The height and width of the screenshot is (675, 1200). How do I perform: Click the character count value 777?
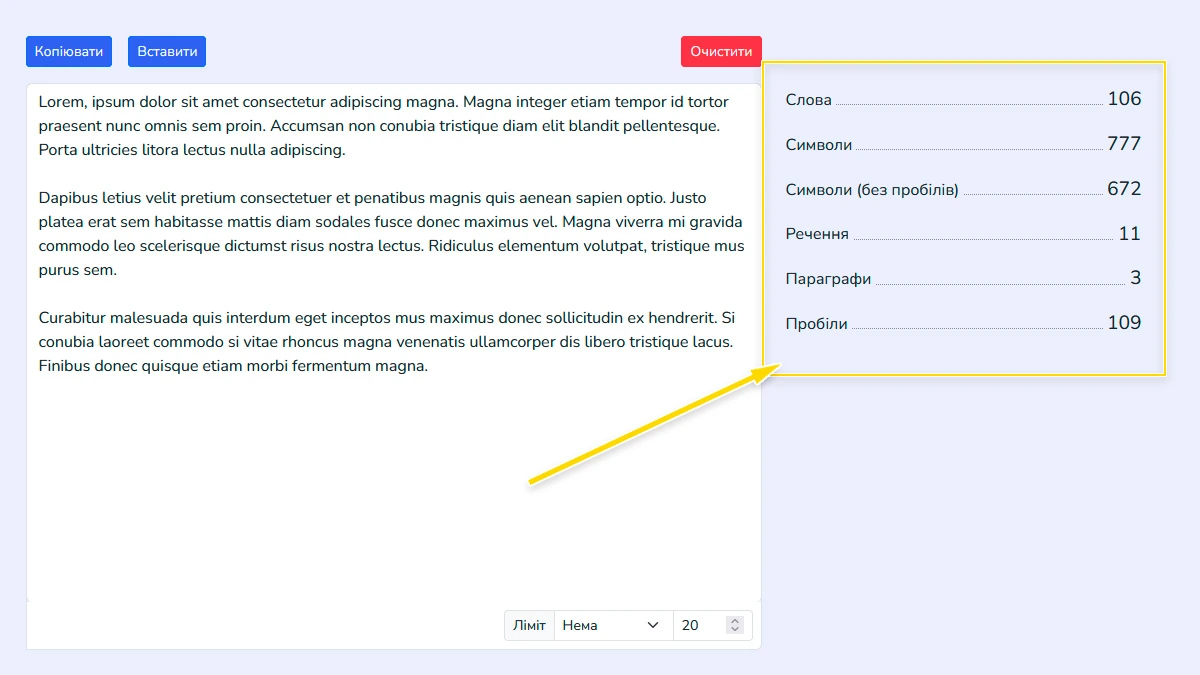coord(1123,144)
